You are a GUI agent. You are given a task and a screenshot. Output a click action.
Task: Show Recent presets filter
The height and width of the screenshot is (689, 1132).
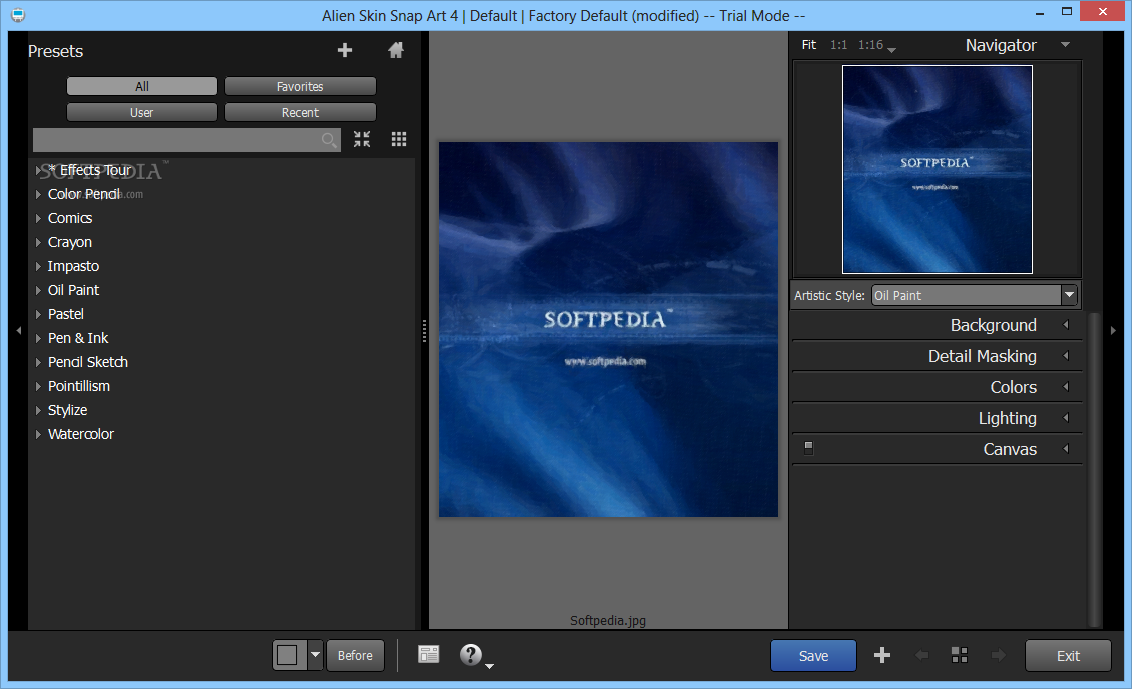(300, 113)
